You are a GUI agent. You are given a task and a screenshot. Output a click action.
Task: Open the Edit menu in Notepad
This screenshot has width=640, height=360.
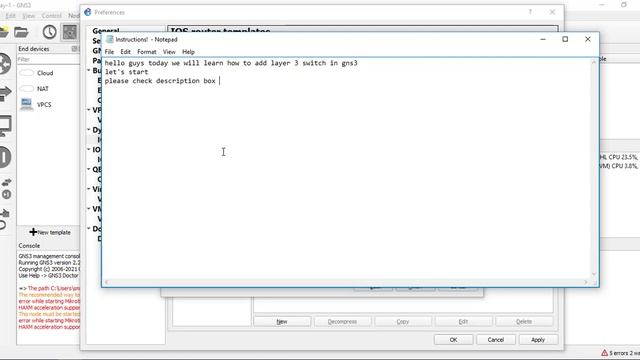[125, 52]
